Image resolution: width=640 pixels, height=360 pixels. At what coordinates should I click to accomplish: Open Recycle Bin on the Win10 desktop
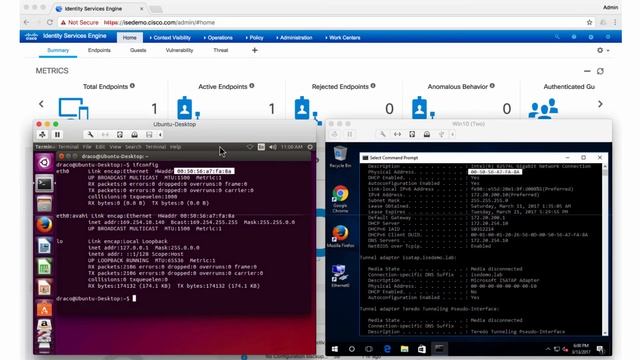tap(340, 157)
